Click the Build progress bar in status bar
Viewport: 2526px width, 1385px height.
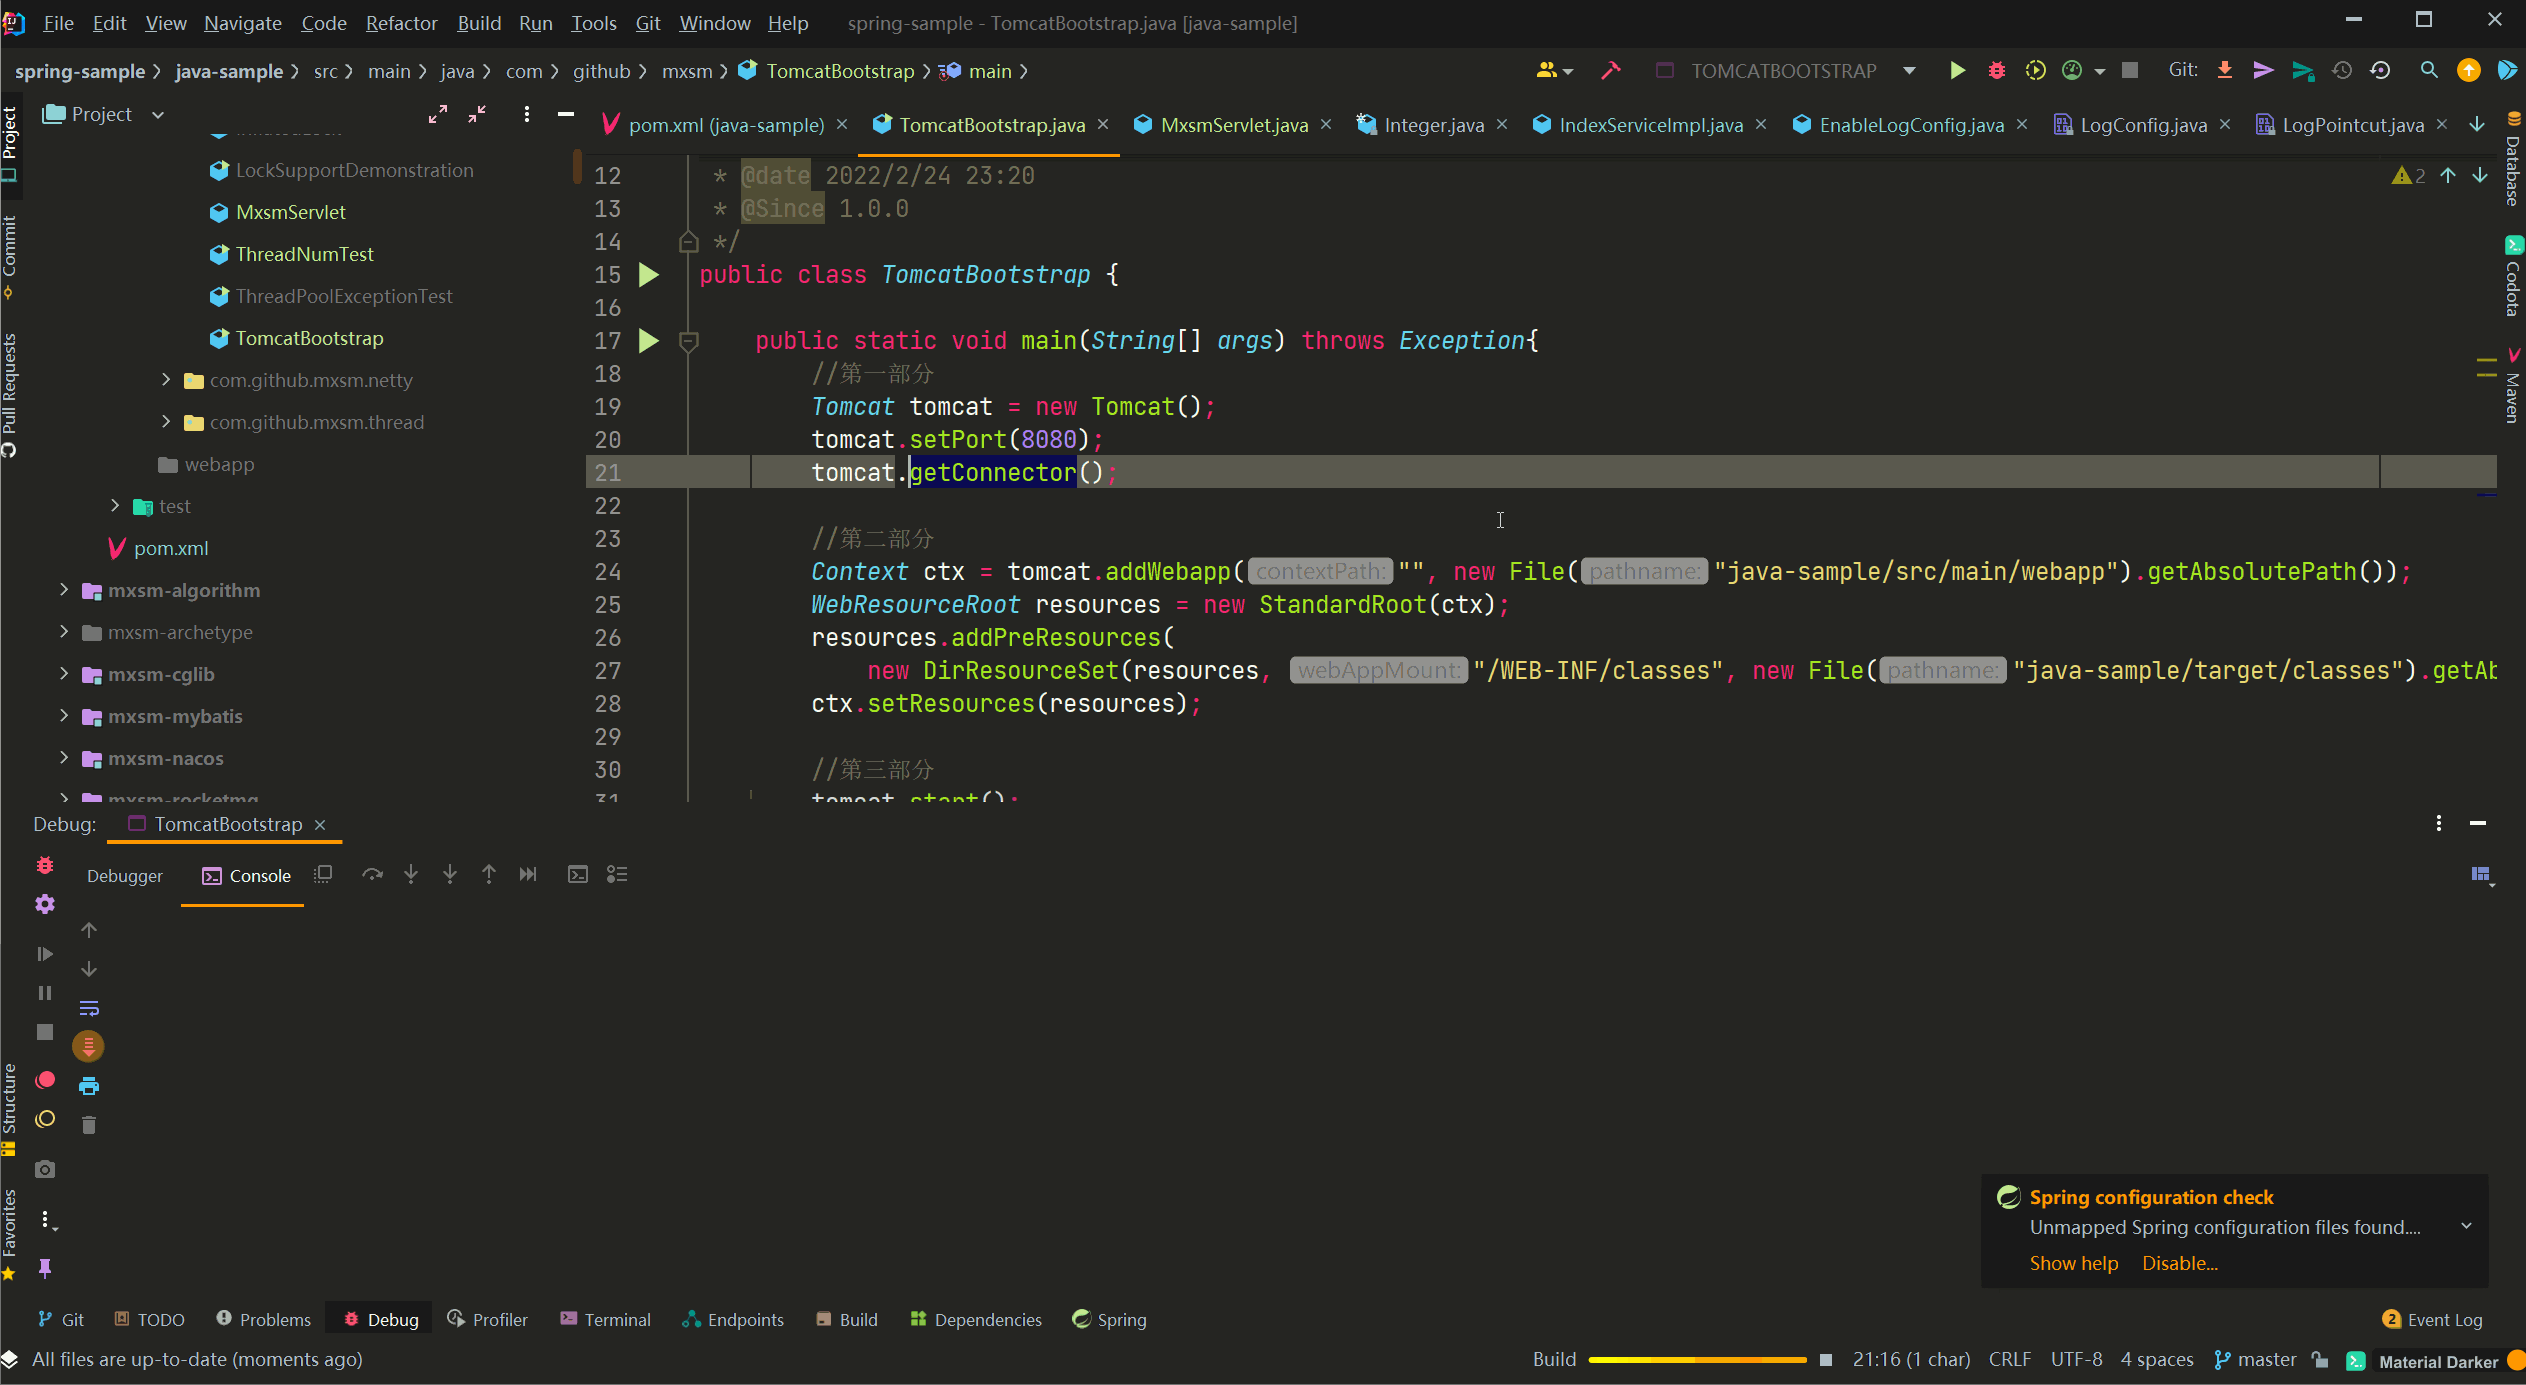1697,1360
